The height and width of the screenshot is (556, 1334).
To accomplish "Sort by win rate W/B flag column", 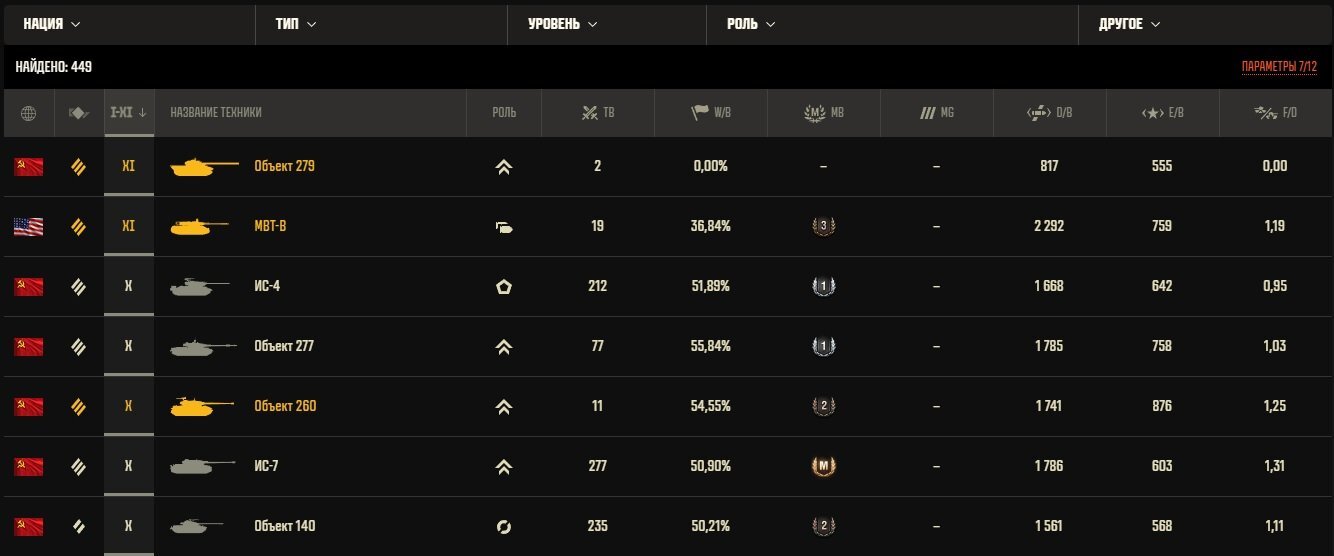I will pos(711,113).
